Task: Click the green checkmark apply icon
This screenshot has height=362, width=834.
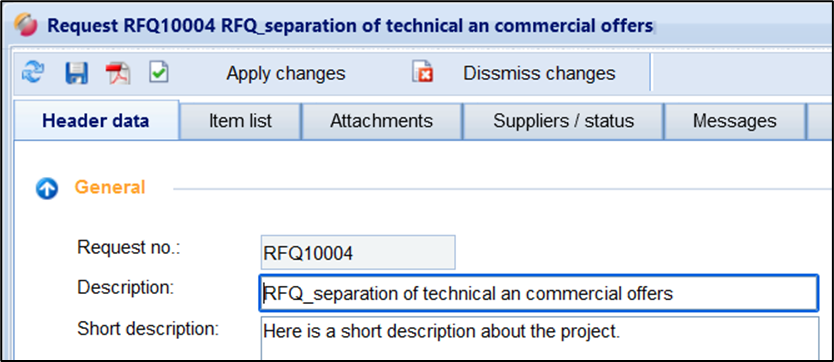Action: [159, 72]
